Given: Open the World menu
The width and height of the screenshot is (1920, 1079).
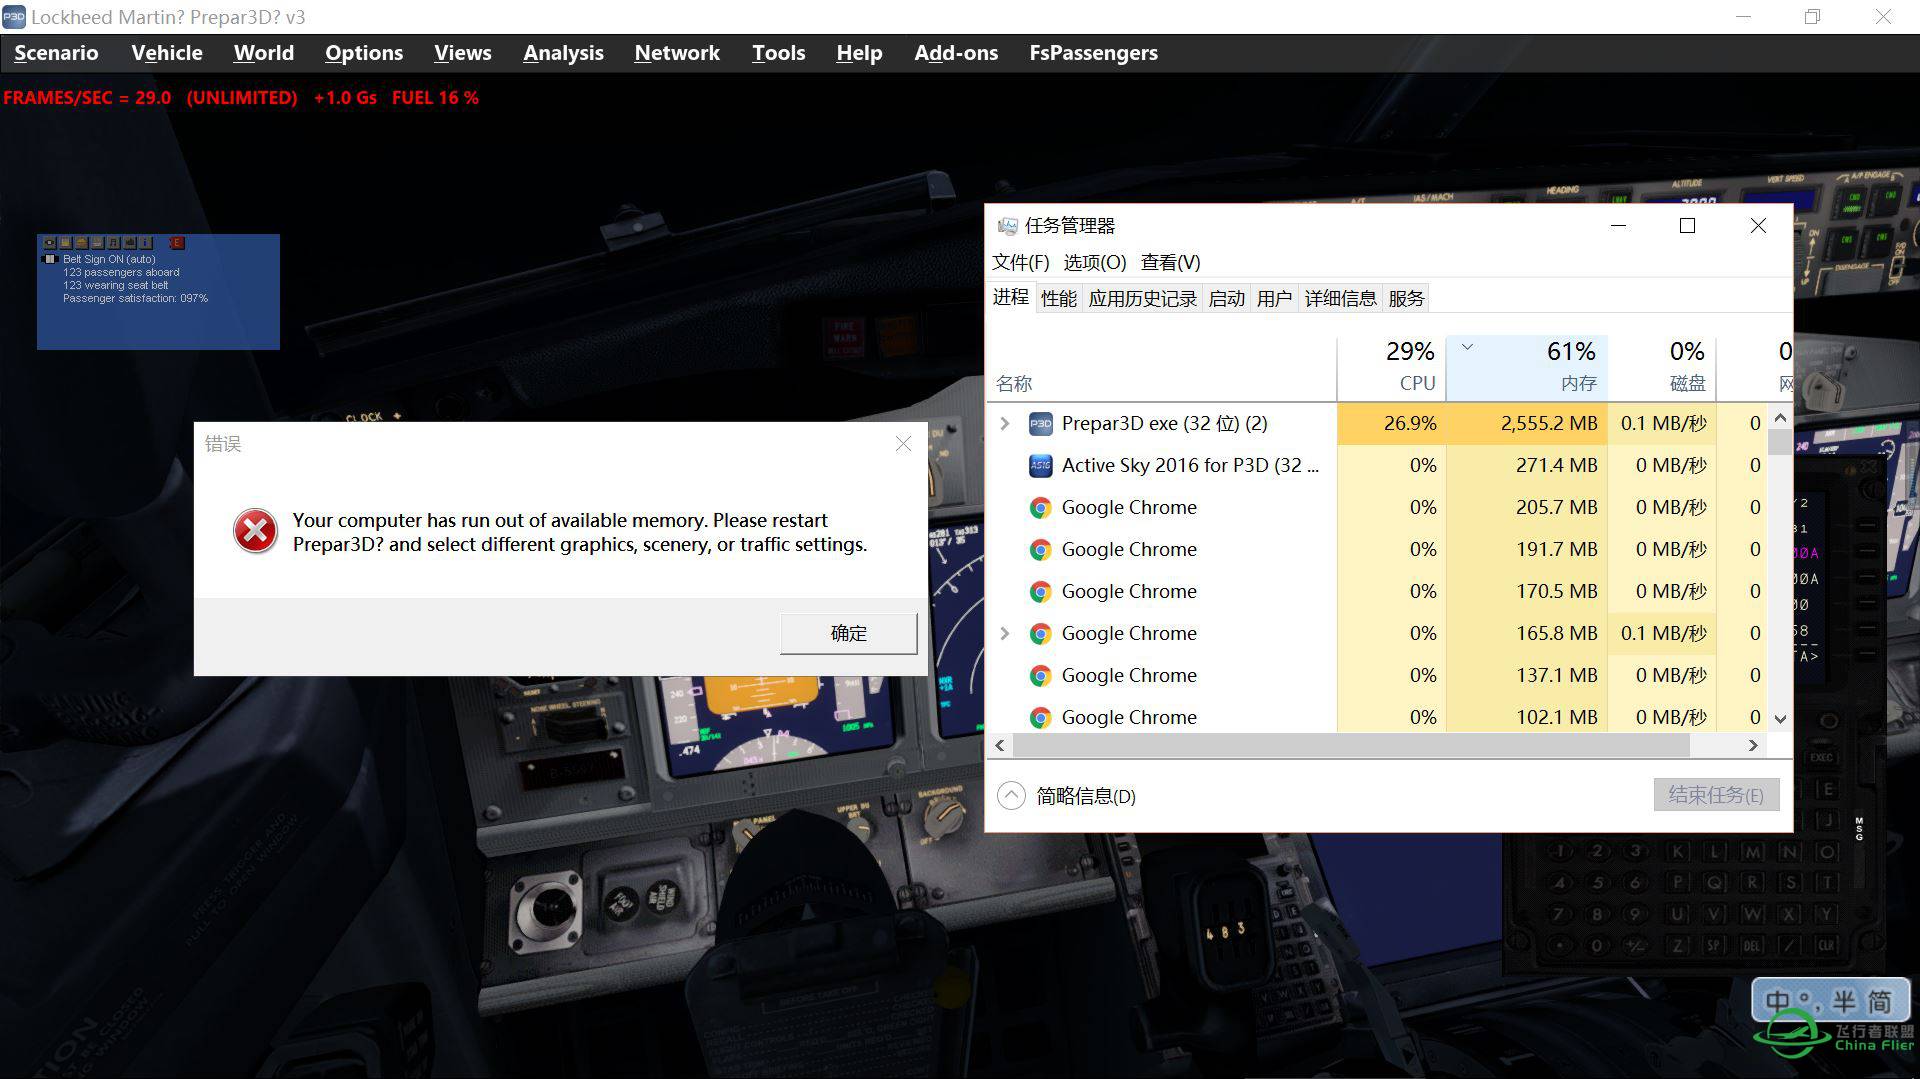Looking at the screenshot, I should [x=264, y=53].
